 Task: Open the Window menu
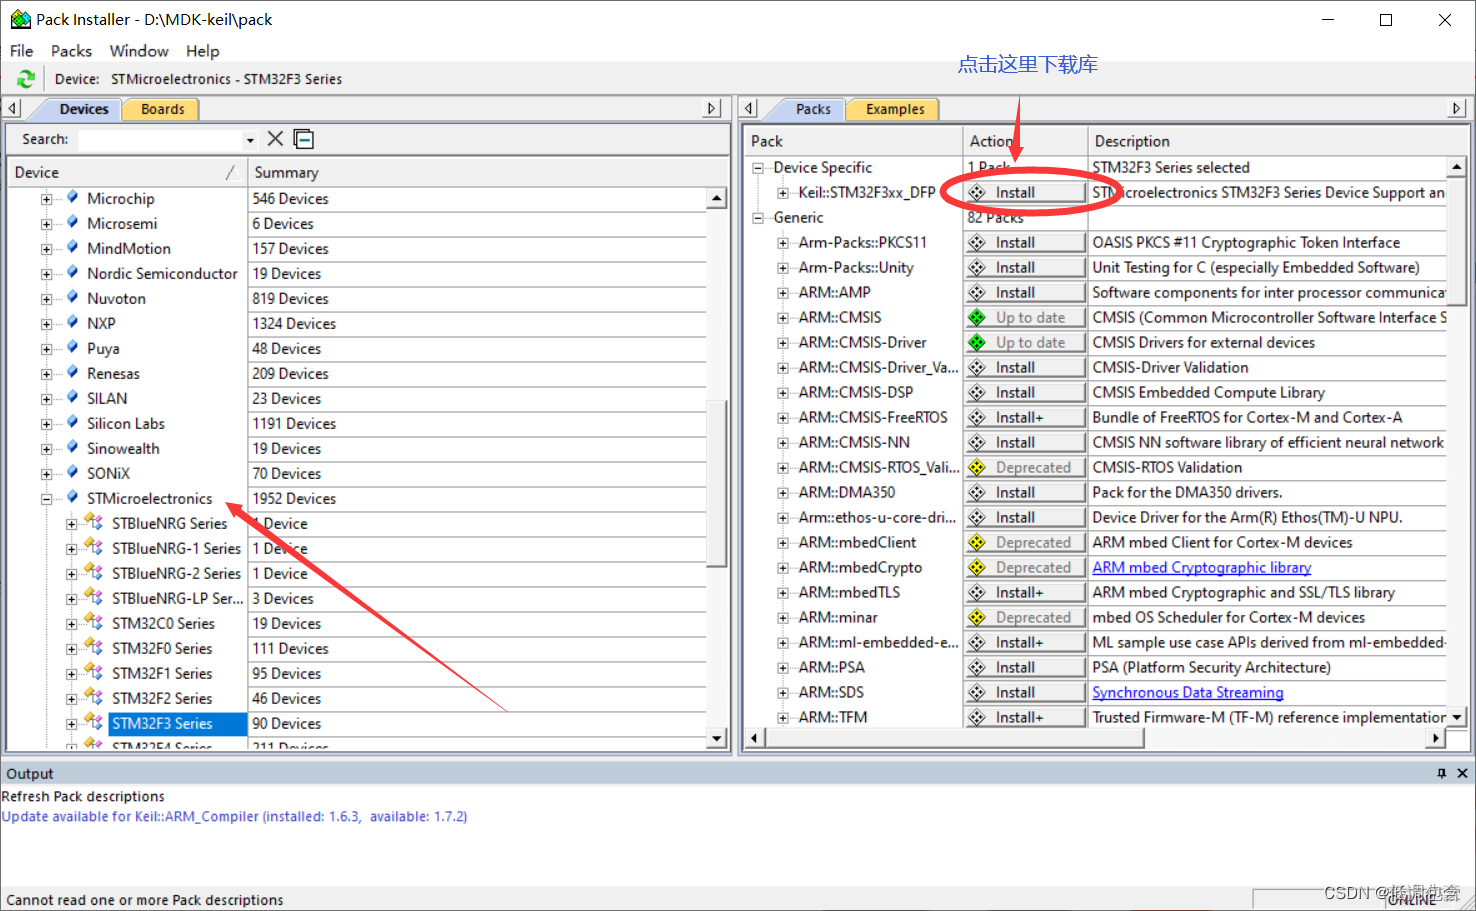click(139, 51)
